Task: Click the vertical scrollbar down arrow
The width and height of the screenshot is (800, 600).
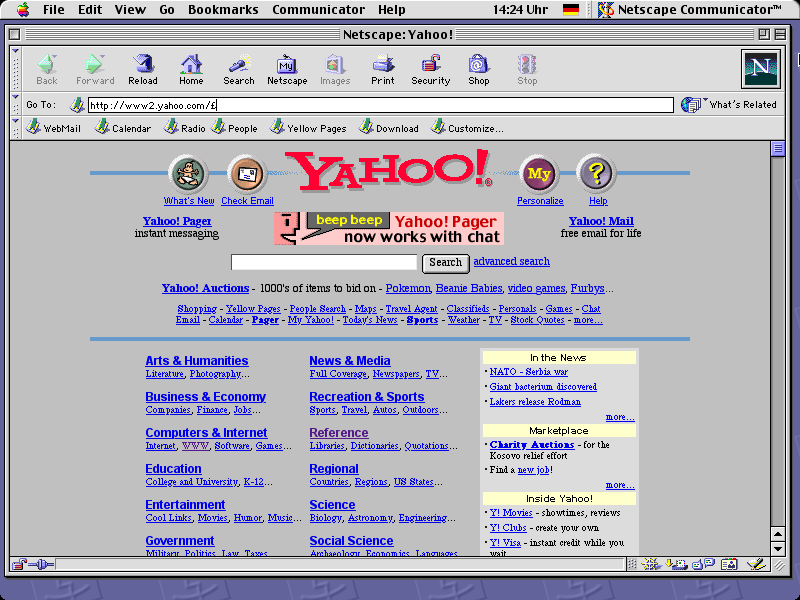Action: [778, 549]
